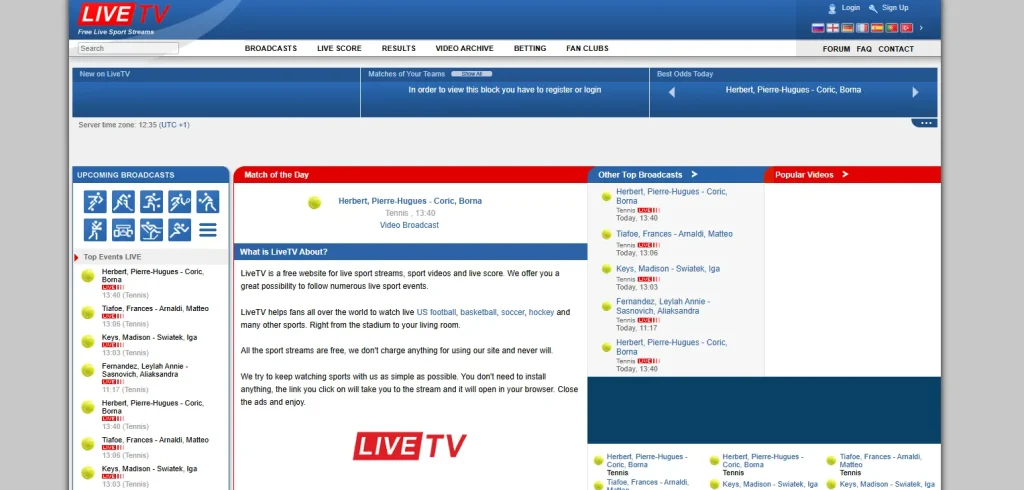The width and height of the screenshot is (1024, 490).
Task: Open the FAN CLUBS menu
Action: pyautogui.click(x=587, y=48)
